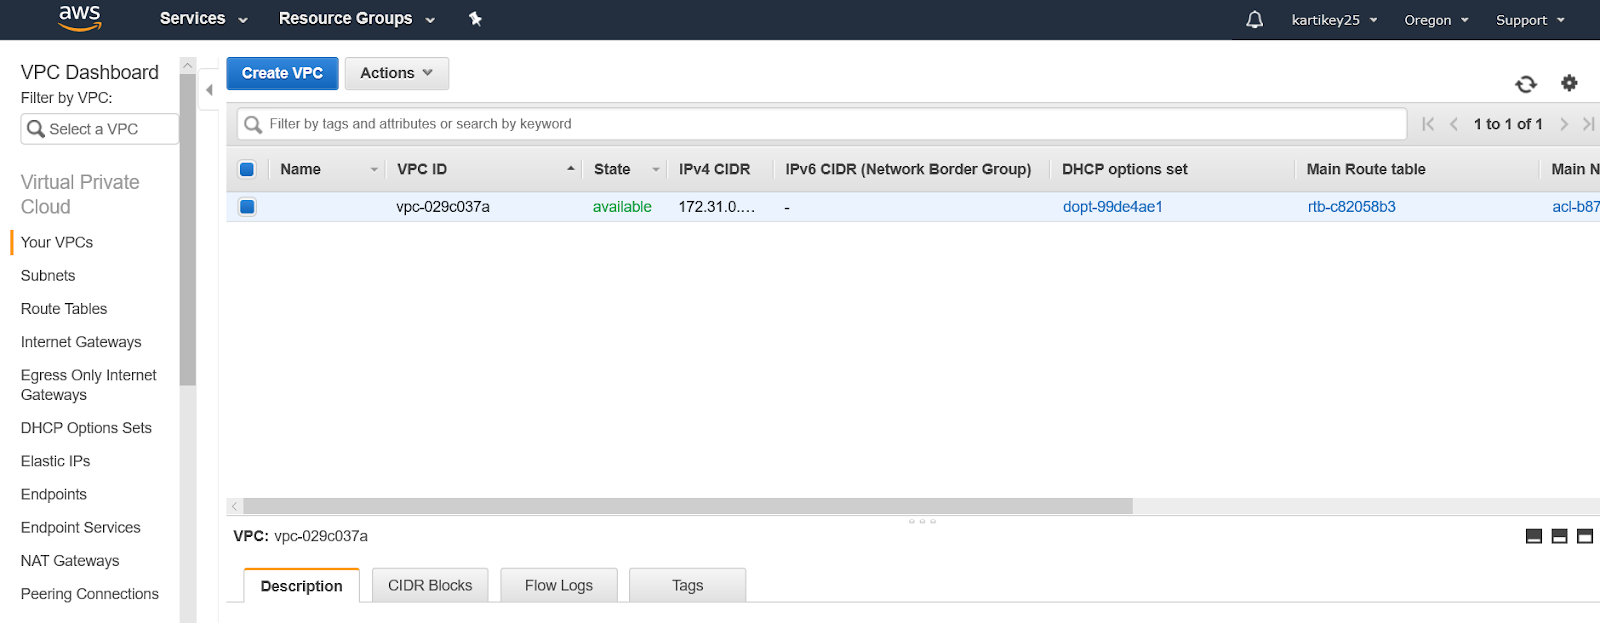Click the sidebar vertical scrollbar
The height and width of the screenshot is (623, 1600).
[188, 229]
